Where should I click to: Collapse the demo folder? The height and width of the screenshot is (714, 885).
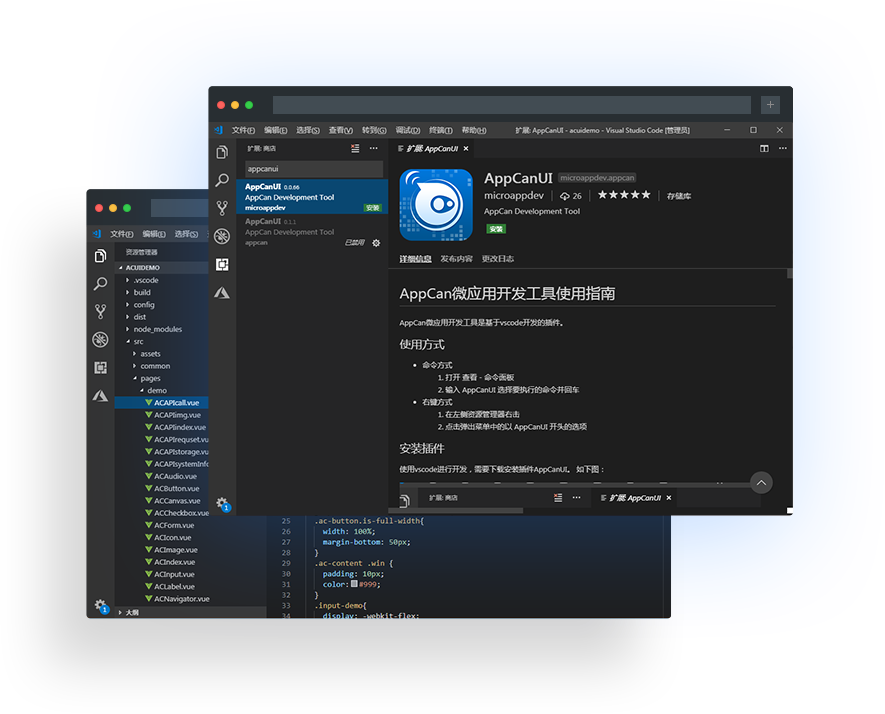pyautogui.click(x=141, y=391)
